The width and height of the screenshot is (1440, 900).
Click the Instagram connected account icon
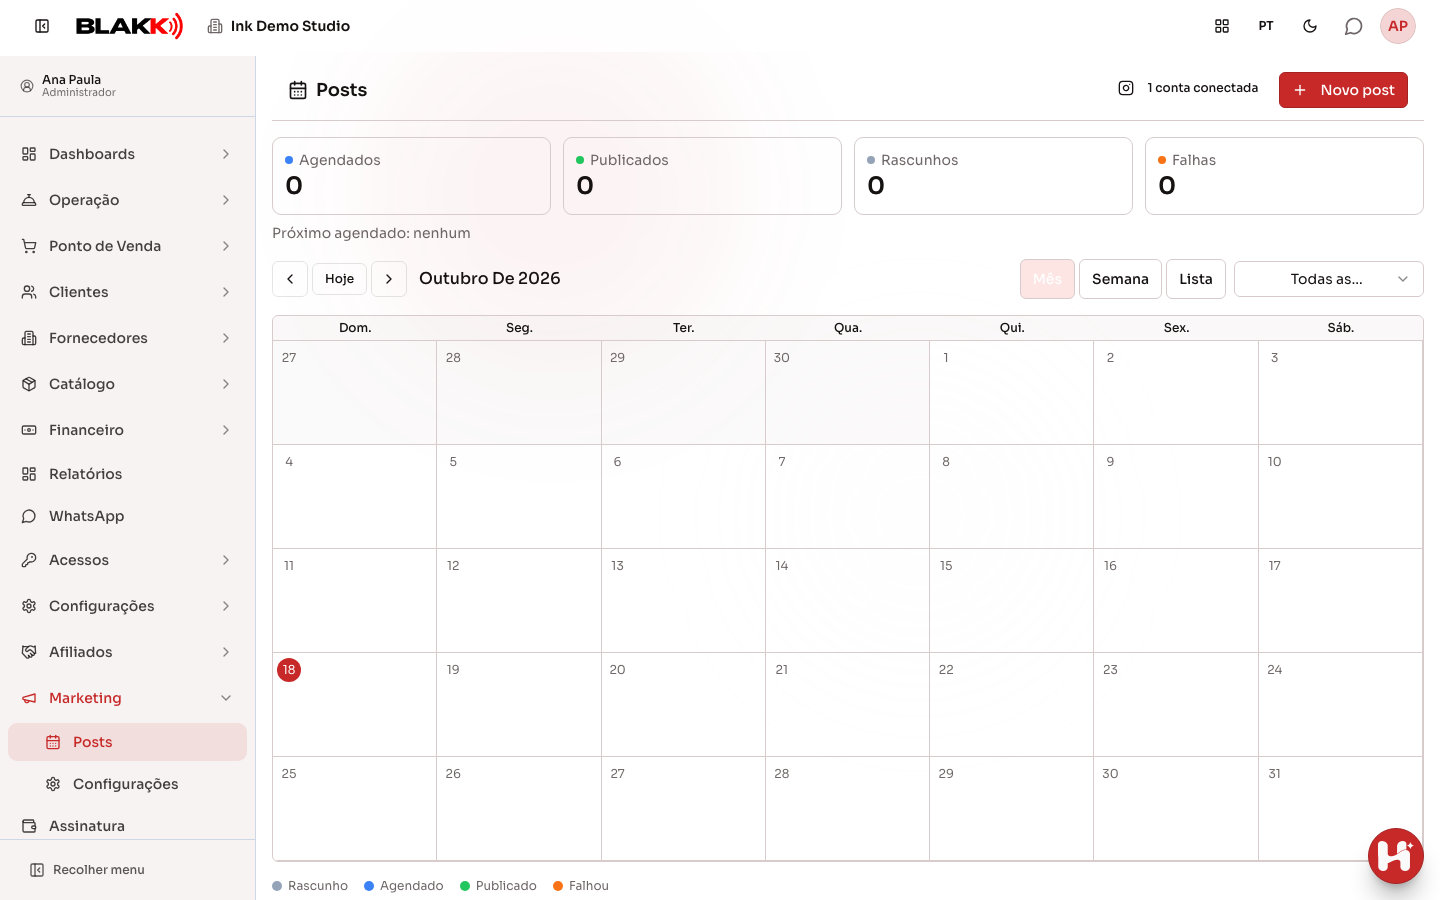[1126, 88]
